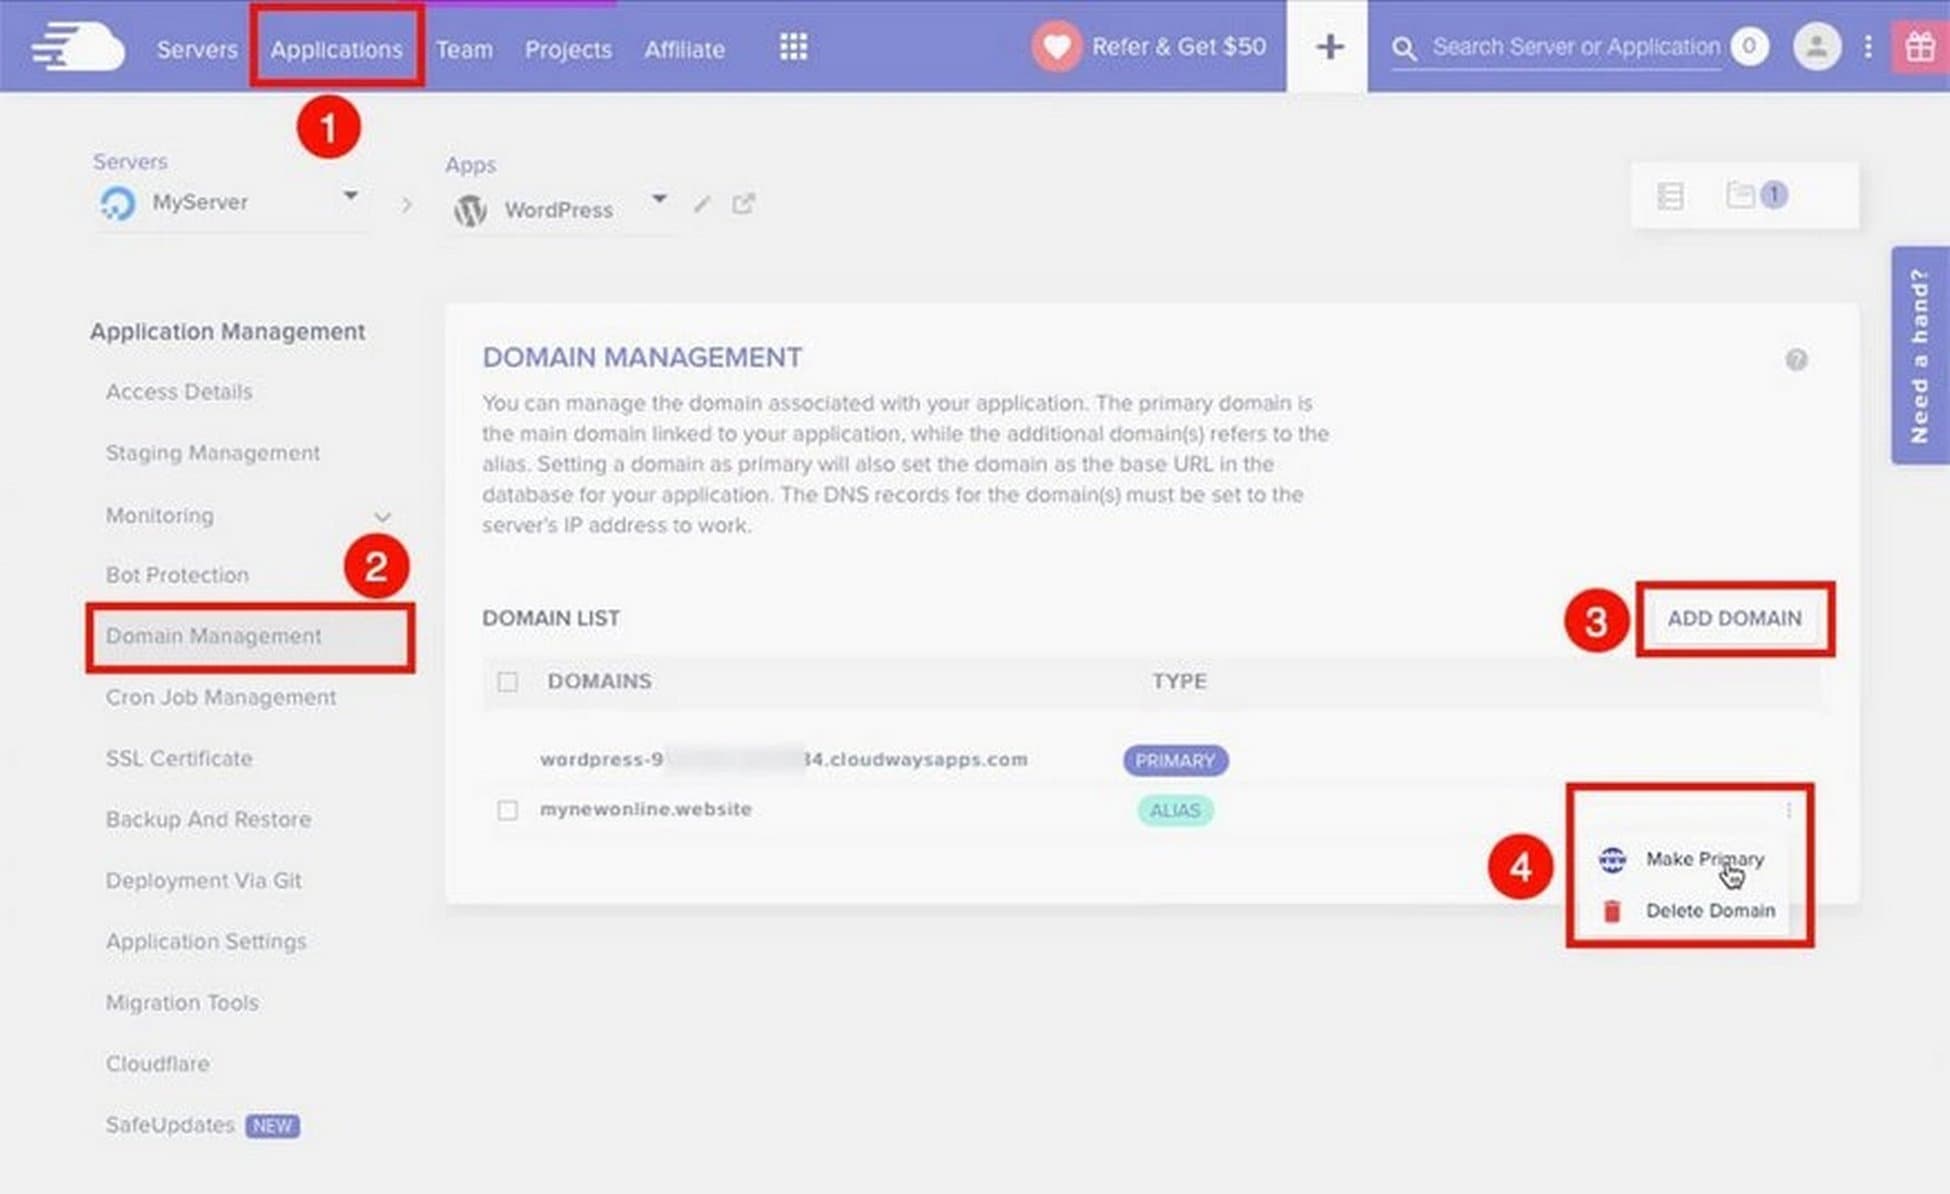Click the grid/apps launcher icon
The image size is (1950, 1194).
coord(793,47)
